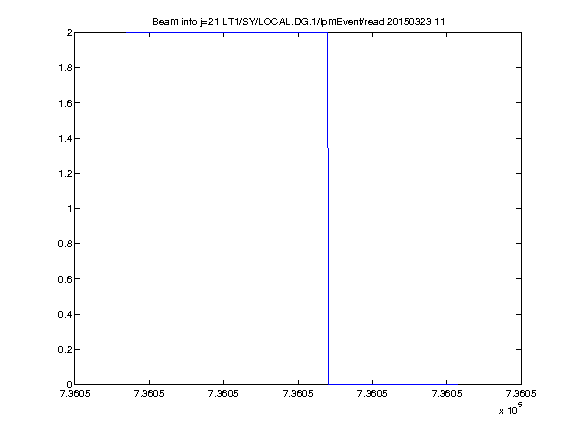This screenshot has height=432, width=576.
Task: Click the x10^5 axis exponent label
Action: (x=511, y=409)
